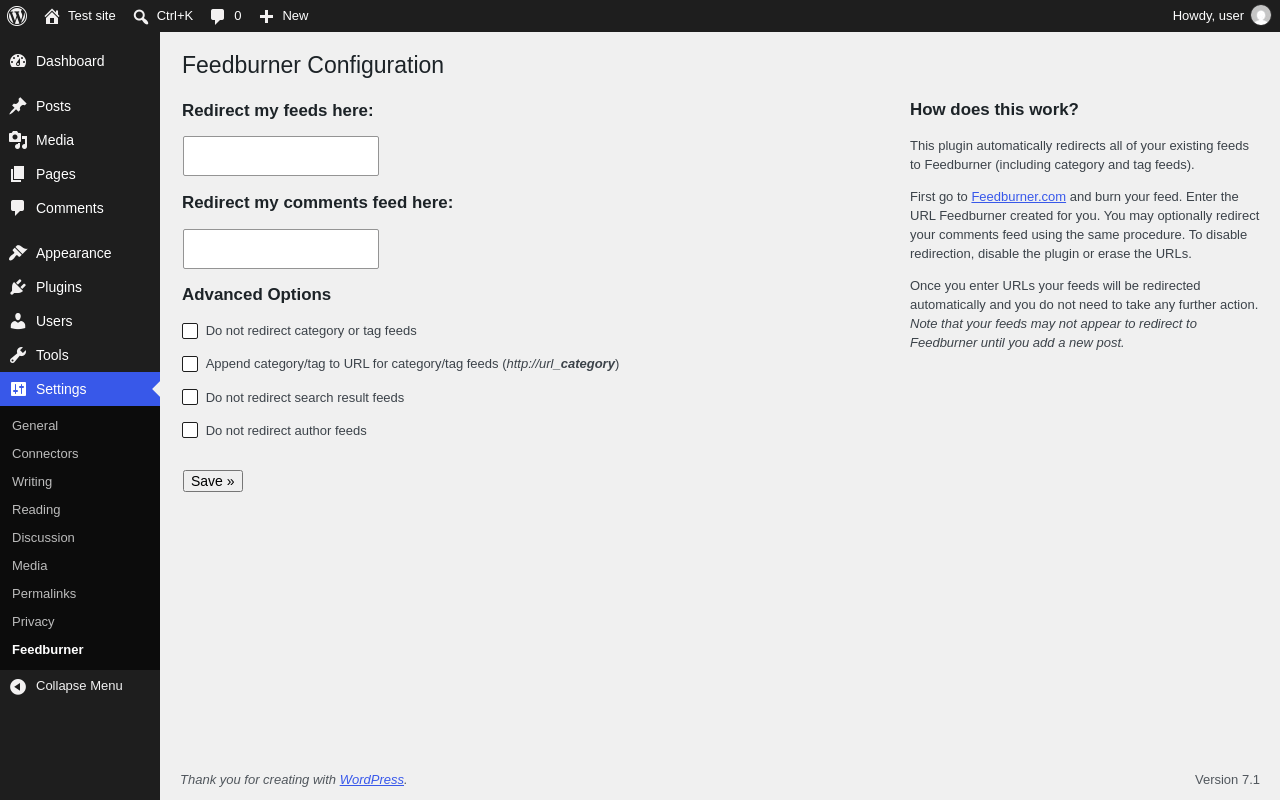The image size is (1280, 800).
Task: Tick Do not redirect author feeds
Action: click(x=190, y=430)
